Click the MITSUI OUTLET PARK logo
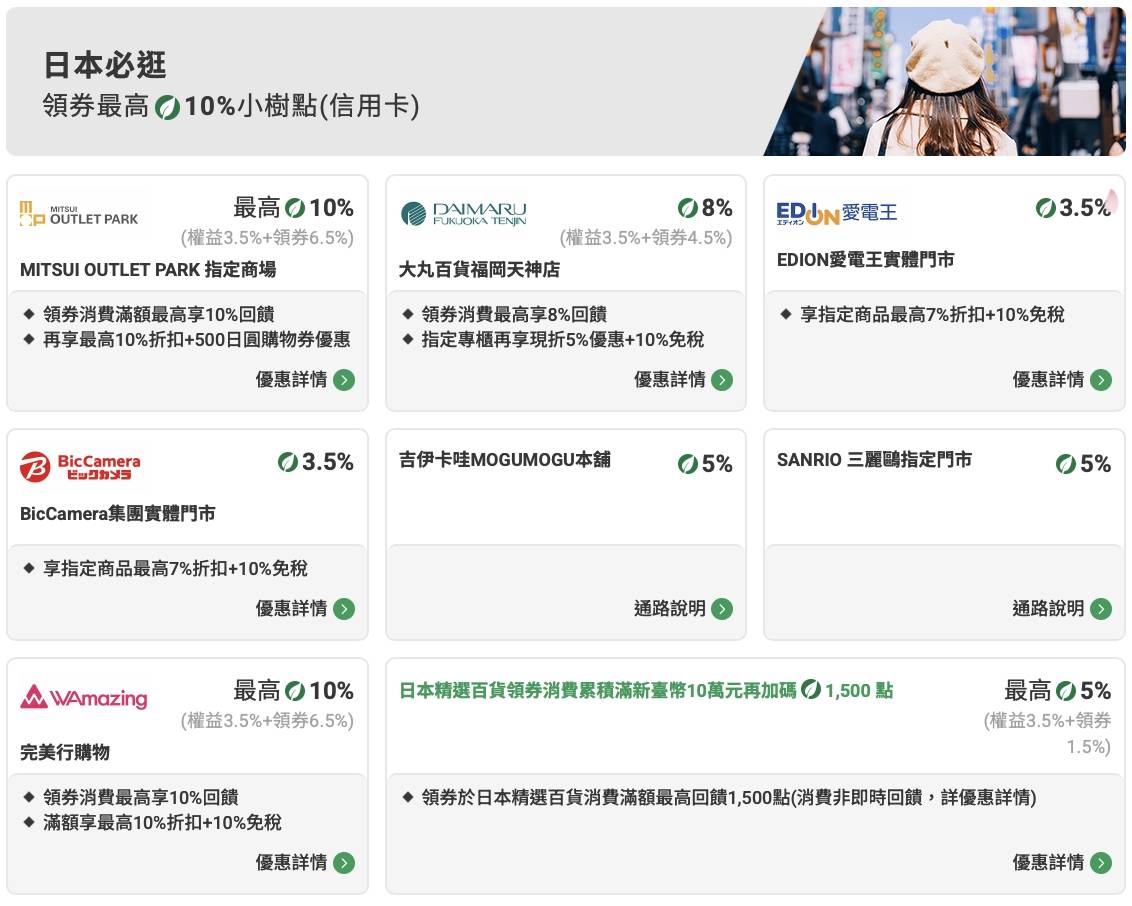 click(79, 213)
